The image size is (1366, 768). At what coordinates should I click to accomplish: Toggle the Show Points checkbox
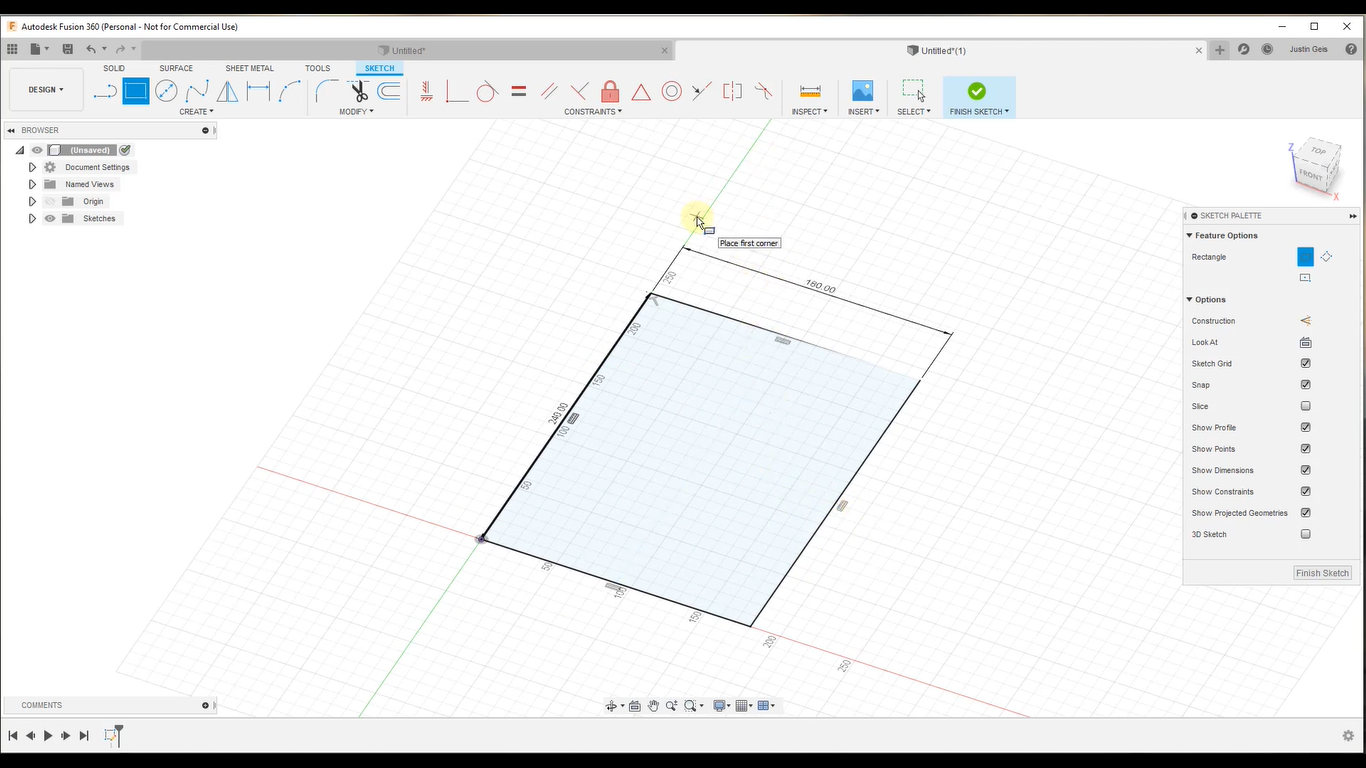1305,449
